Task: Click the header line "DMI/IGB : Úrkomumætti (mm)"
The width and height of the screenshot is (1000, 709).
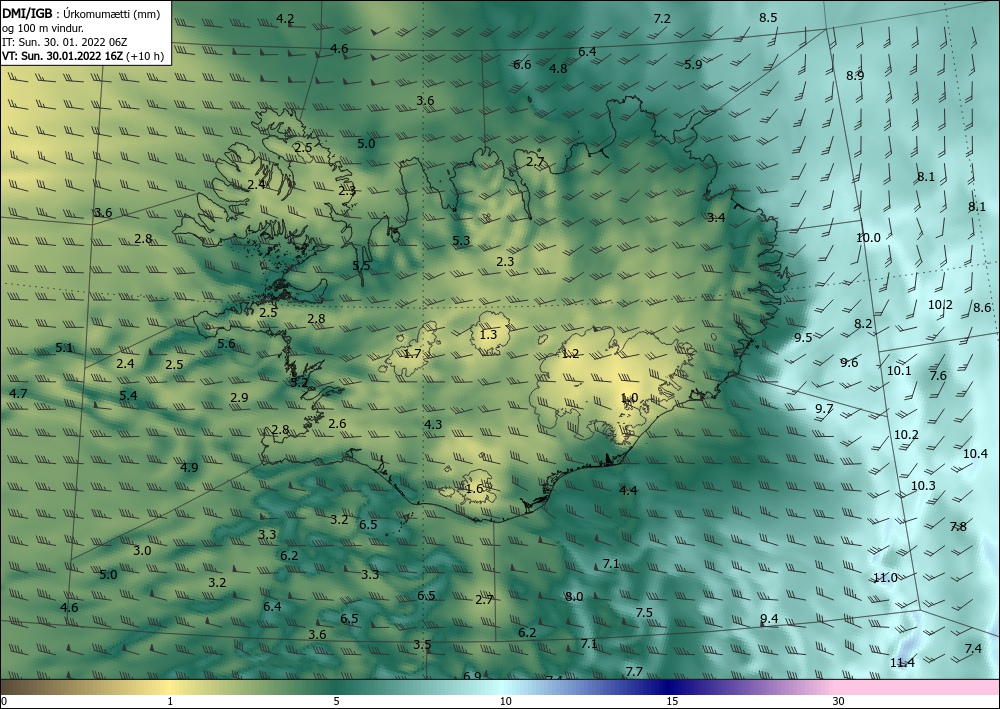Action: (81, 13)
